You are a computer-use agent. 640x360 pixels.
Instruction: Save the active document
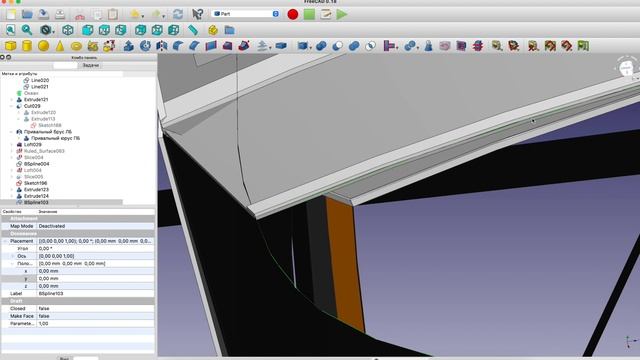click(x=43, y=14)
